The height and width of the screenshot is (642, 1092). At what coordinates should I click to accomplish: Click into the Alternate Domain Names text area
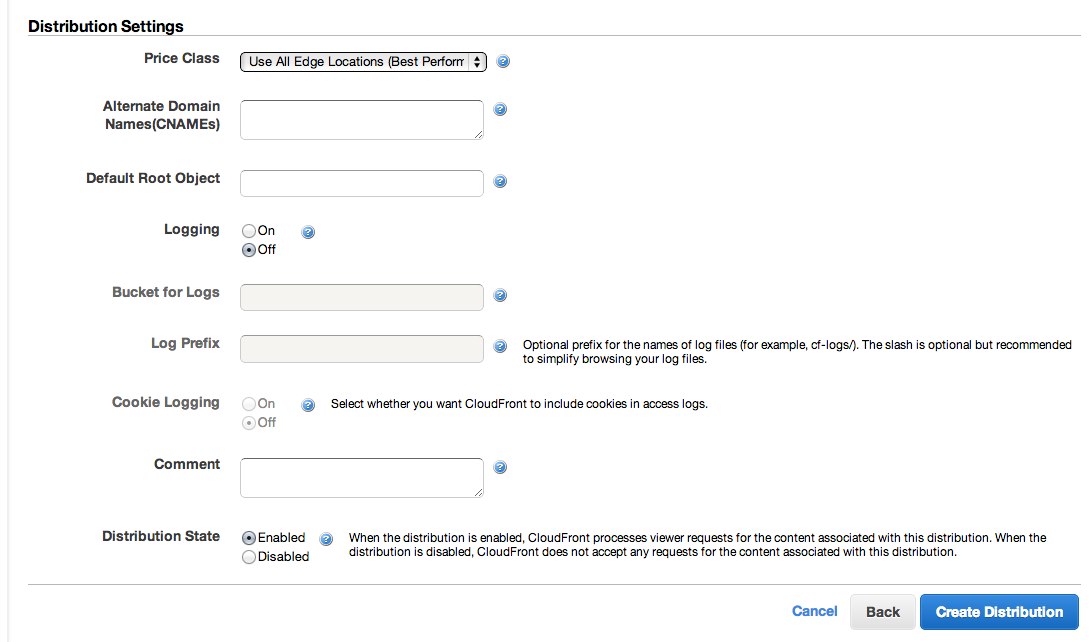pyautogui.click(x=362, y=119)
